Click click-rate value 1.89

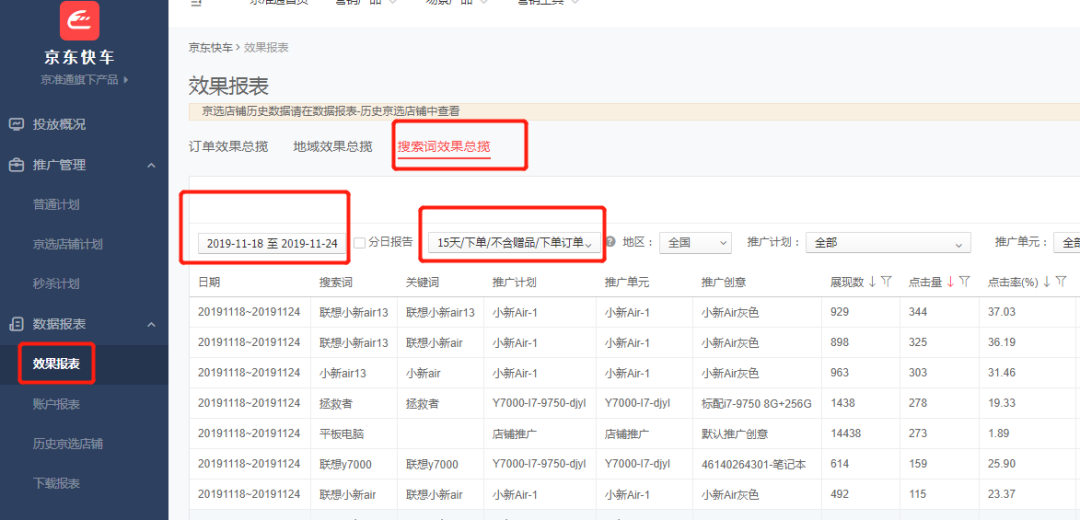(x=999, y=433)
